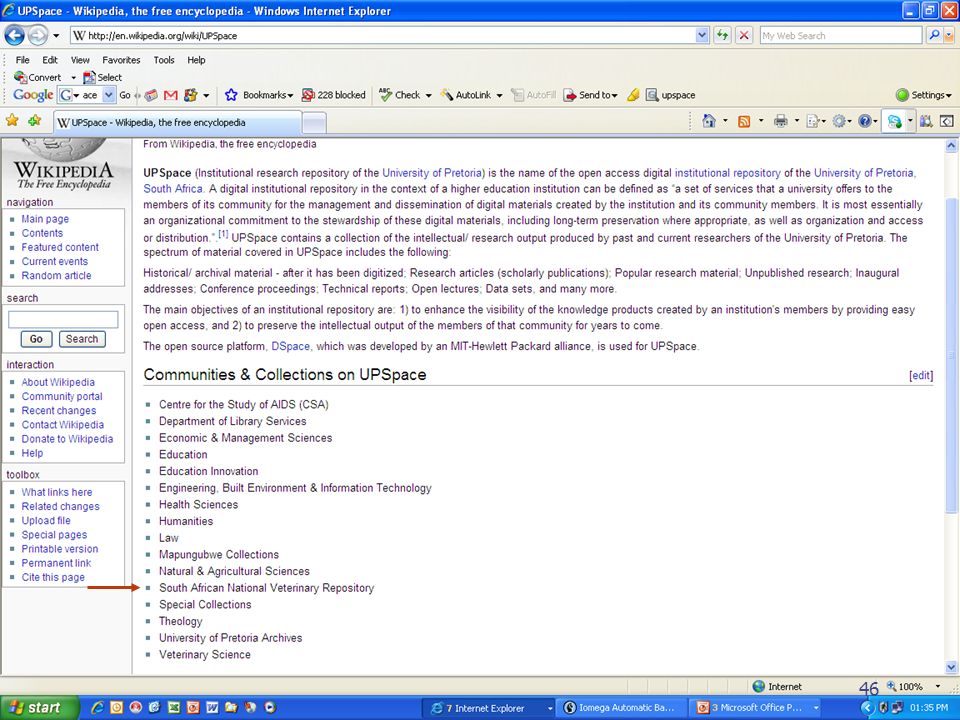Click the My Web Search box

point(841,36)
